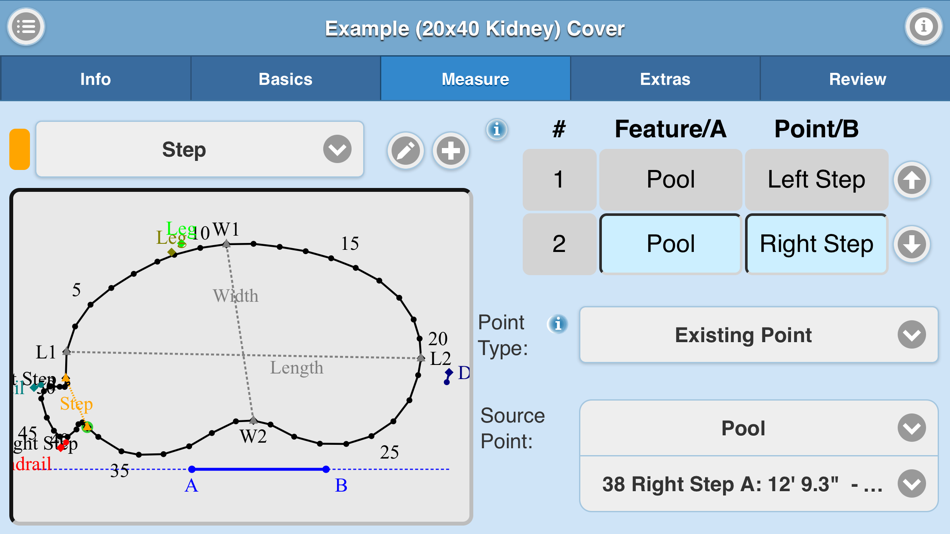950x534 pixels.
Task: Expand the Existing Point type dropdown
Action: coord(759,335)
